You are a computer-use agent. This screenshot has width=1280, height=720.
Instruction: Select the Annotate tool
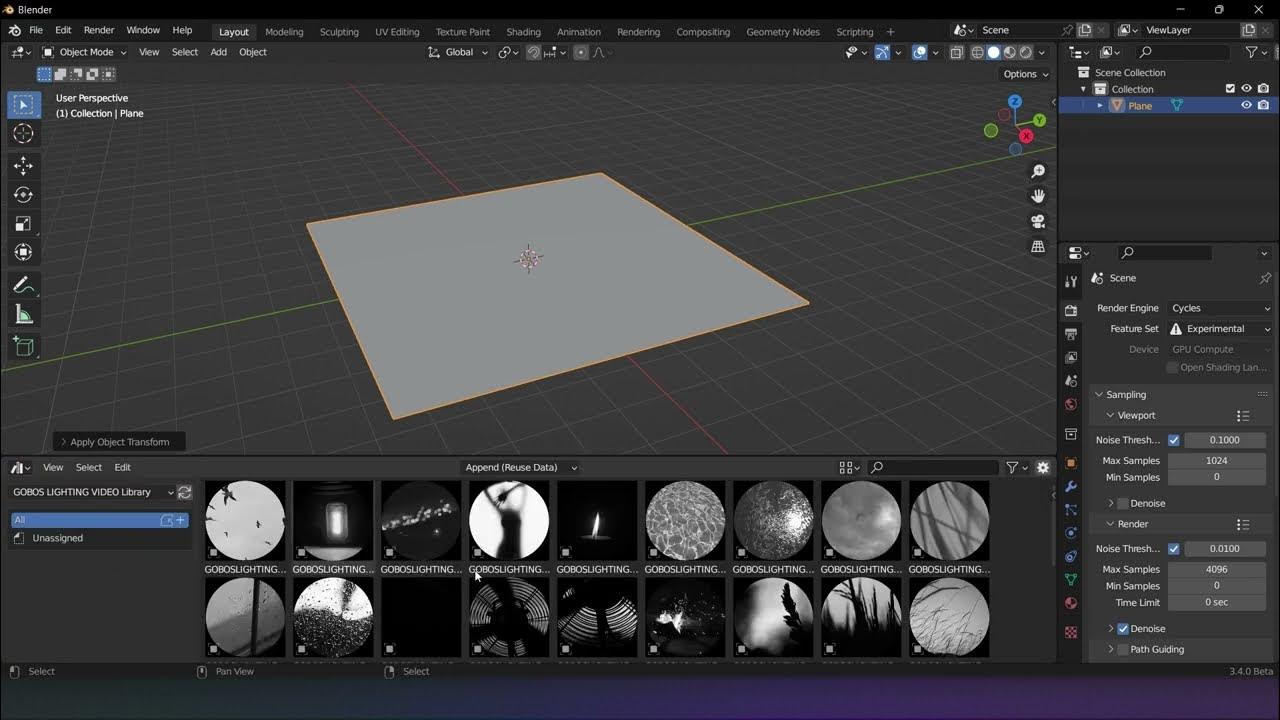pyautogui.click(x=24, y=286)
